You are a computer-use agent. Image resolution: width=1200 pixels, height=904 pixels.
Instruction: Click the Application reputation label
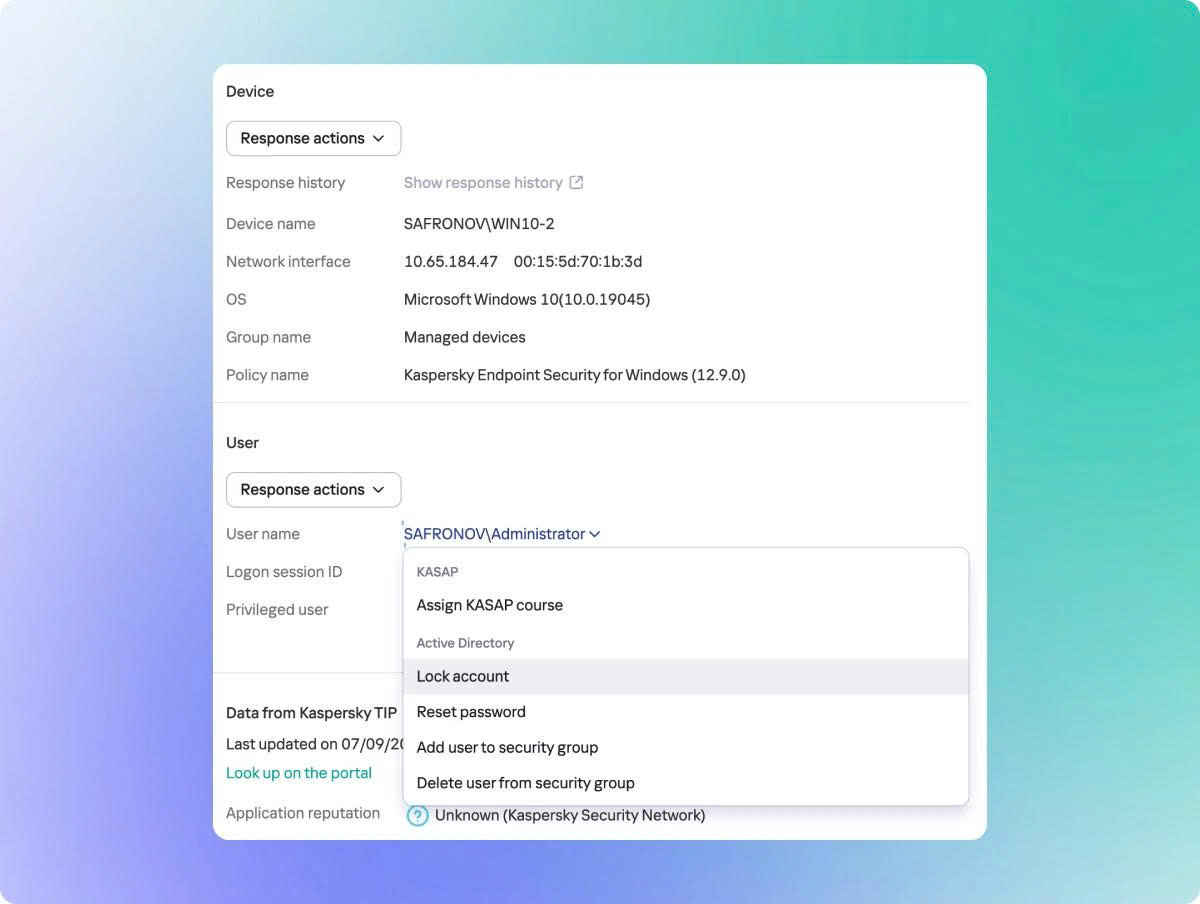[303, 813]
